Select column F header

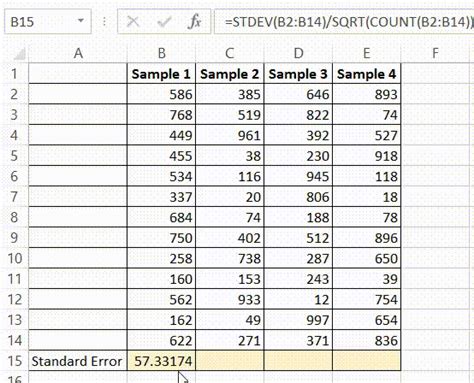tap(435, 53)
